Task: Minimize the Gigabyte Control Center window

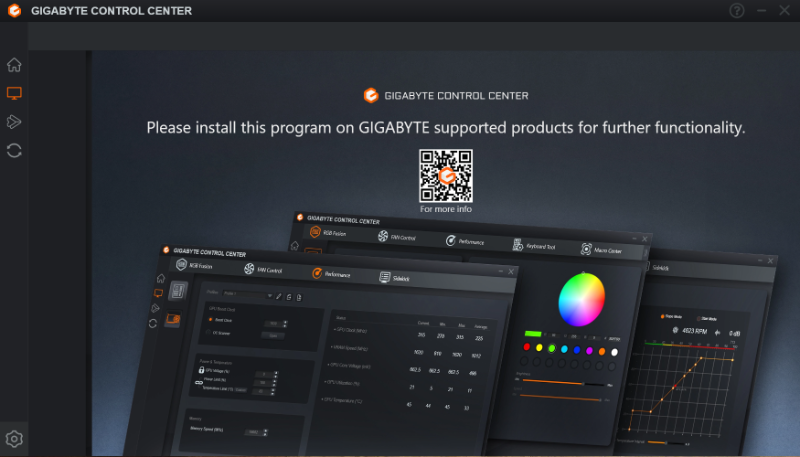Action: (x=762, y=10)
